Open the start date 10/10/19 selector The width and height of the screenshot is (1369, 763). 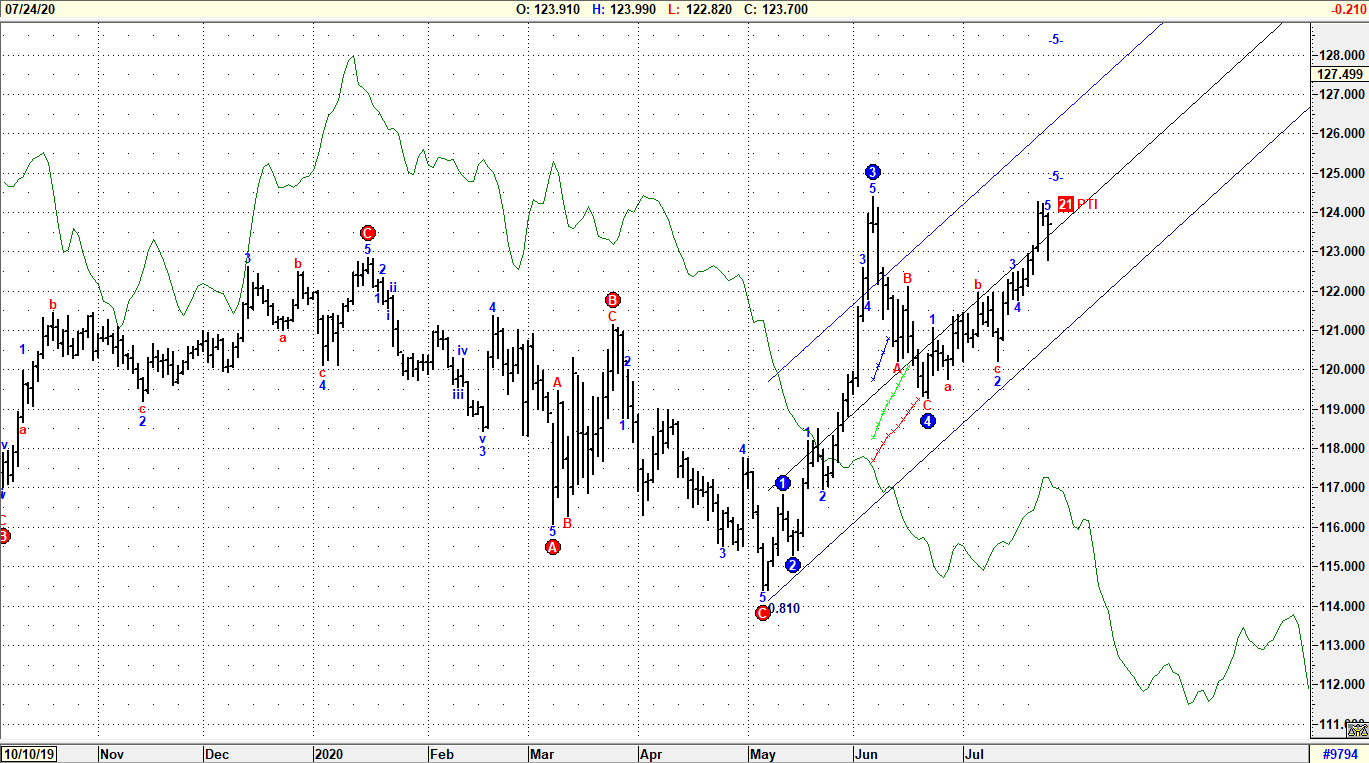(27, 754)
